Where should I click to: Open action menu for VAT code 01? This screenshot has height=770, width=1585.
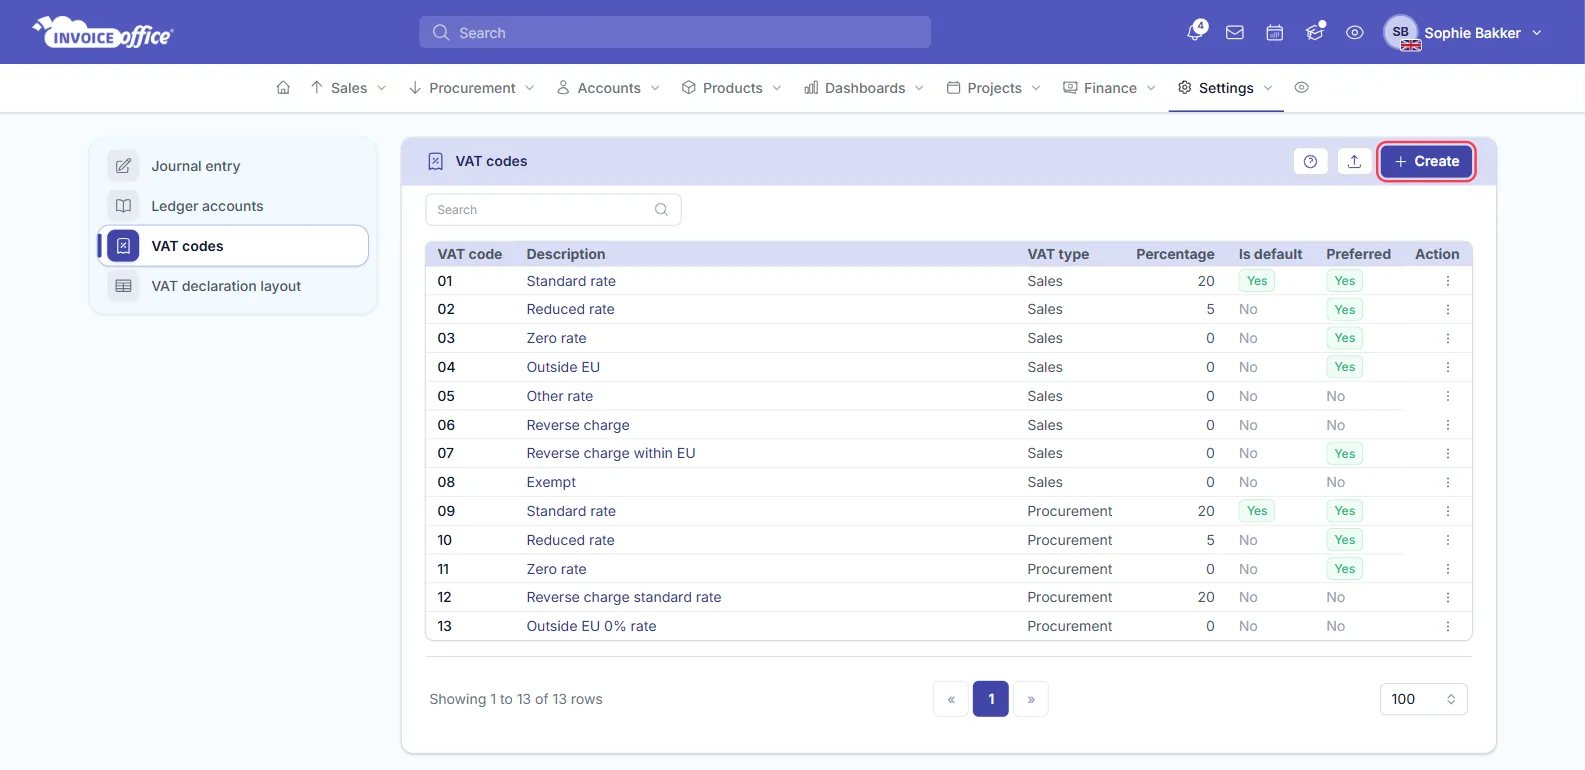tap(1447, 281)
